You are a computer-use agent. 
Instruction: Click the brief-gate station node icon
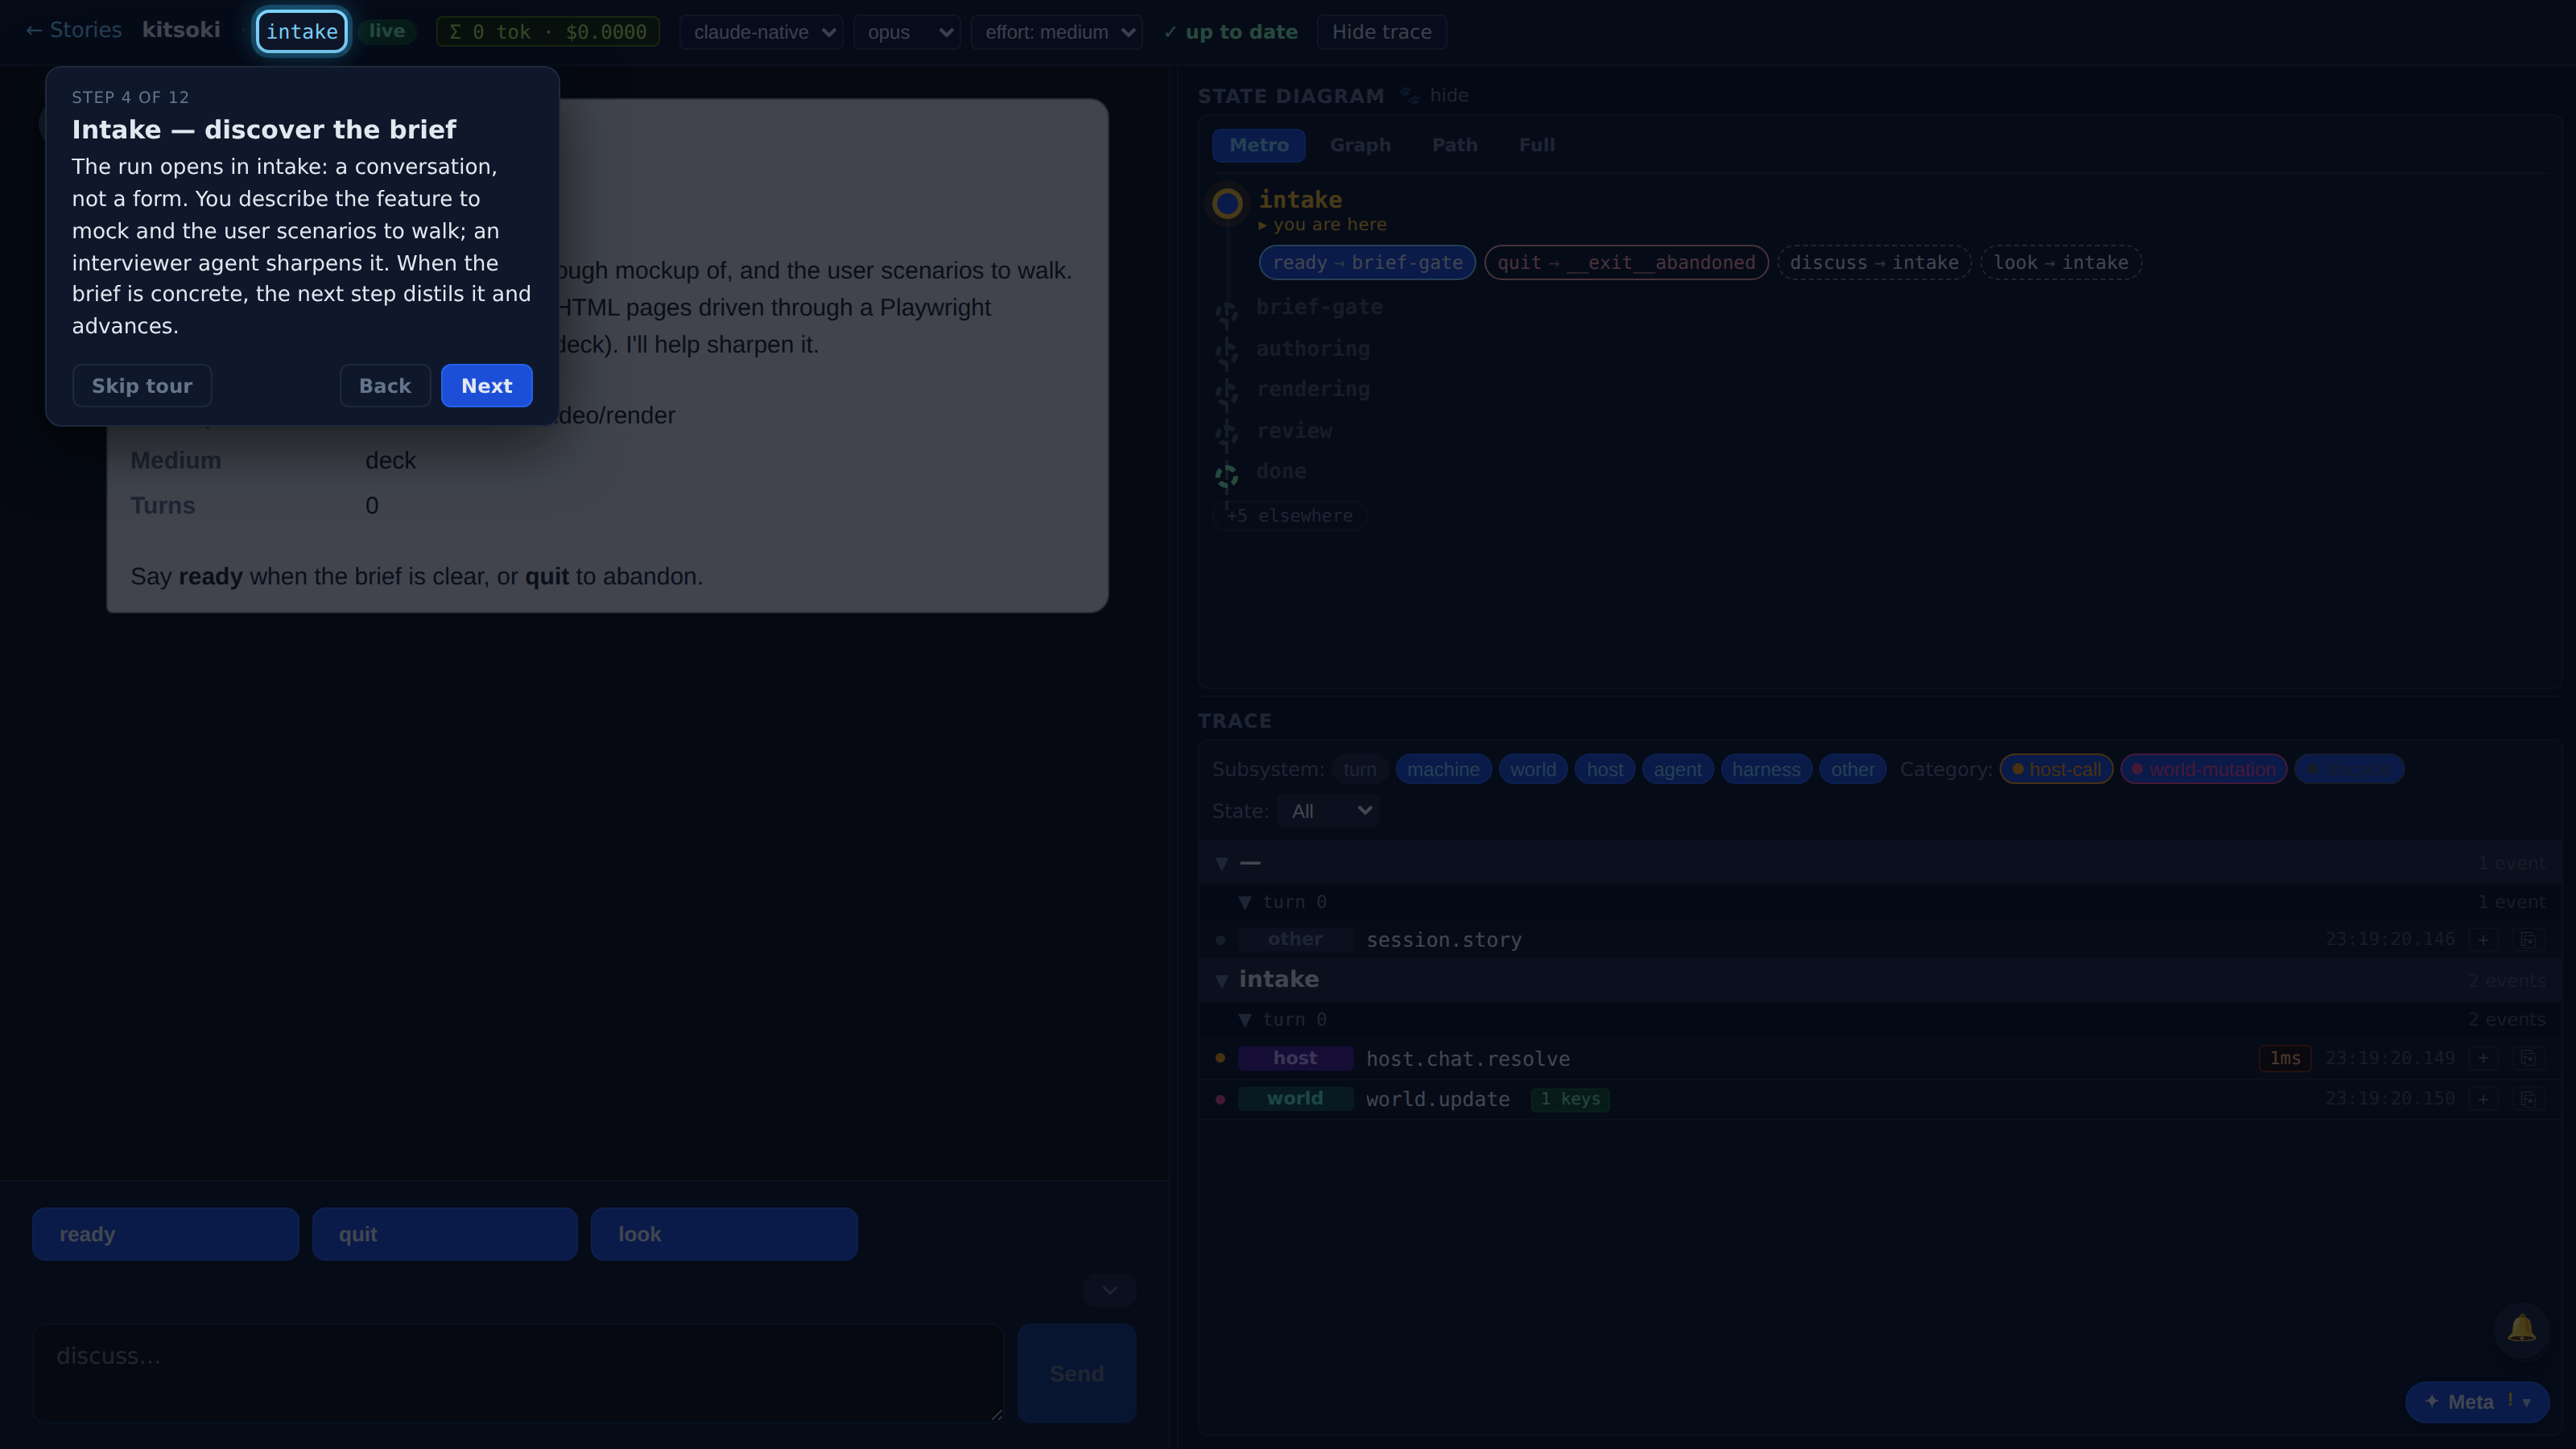(1227, 313)
